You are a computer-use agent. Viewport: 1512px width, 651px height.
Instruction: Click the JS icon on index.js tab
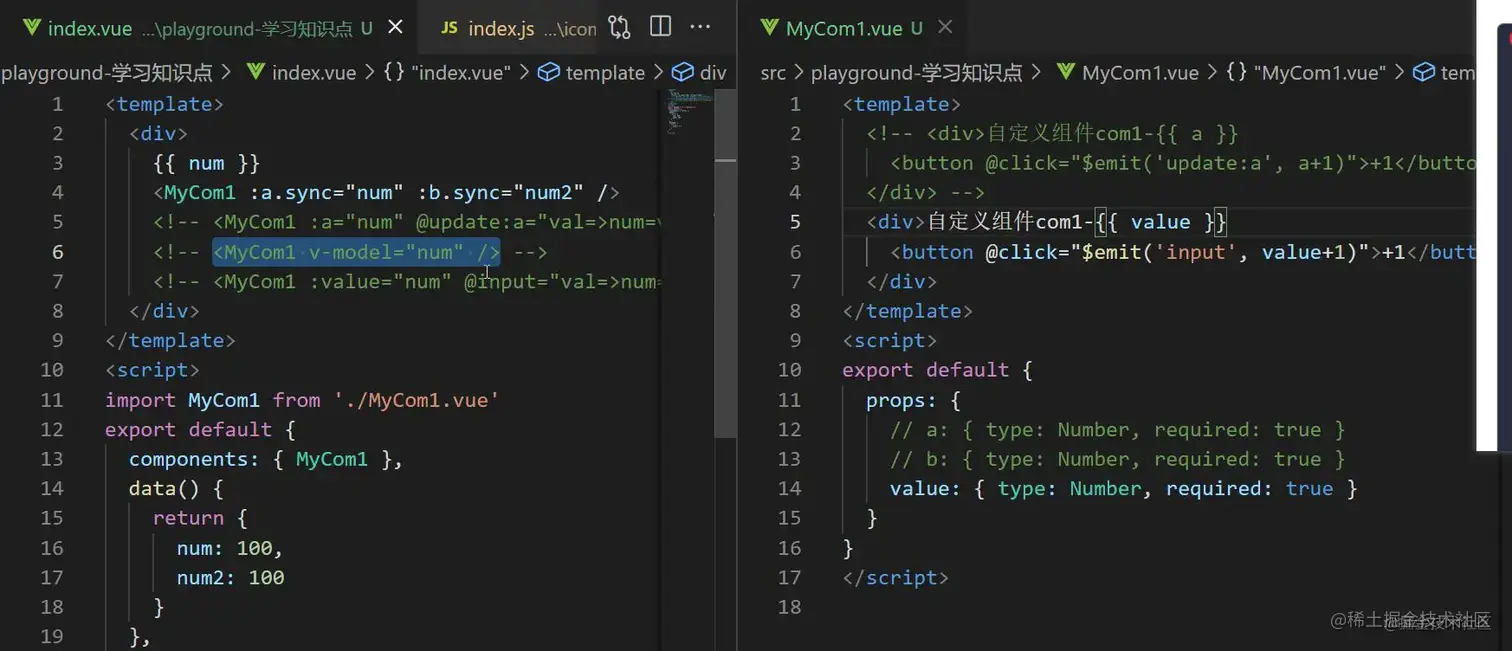(x=450, y=28)
